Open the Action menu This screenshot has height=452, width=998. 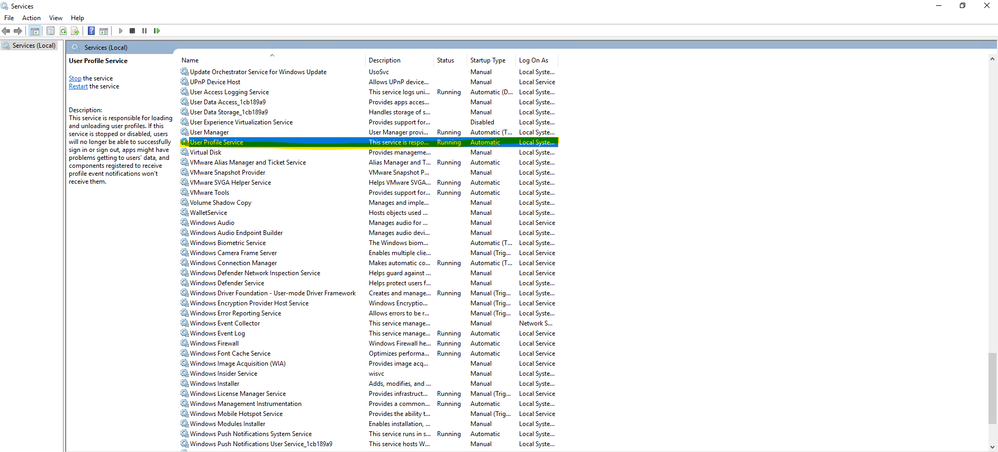[31, 18]
